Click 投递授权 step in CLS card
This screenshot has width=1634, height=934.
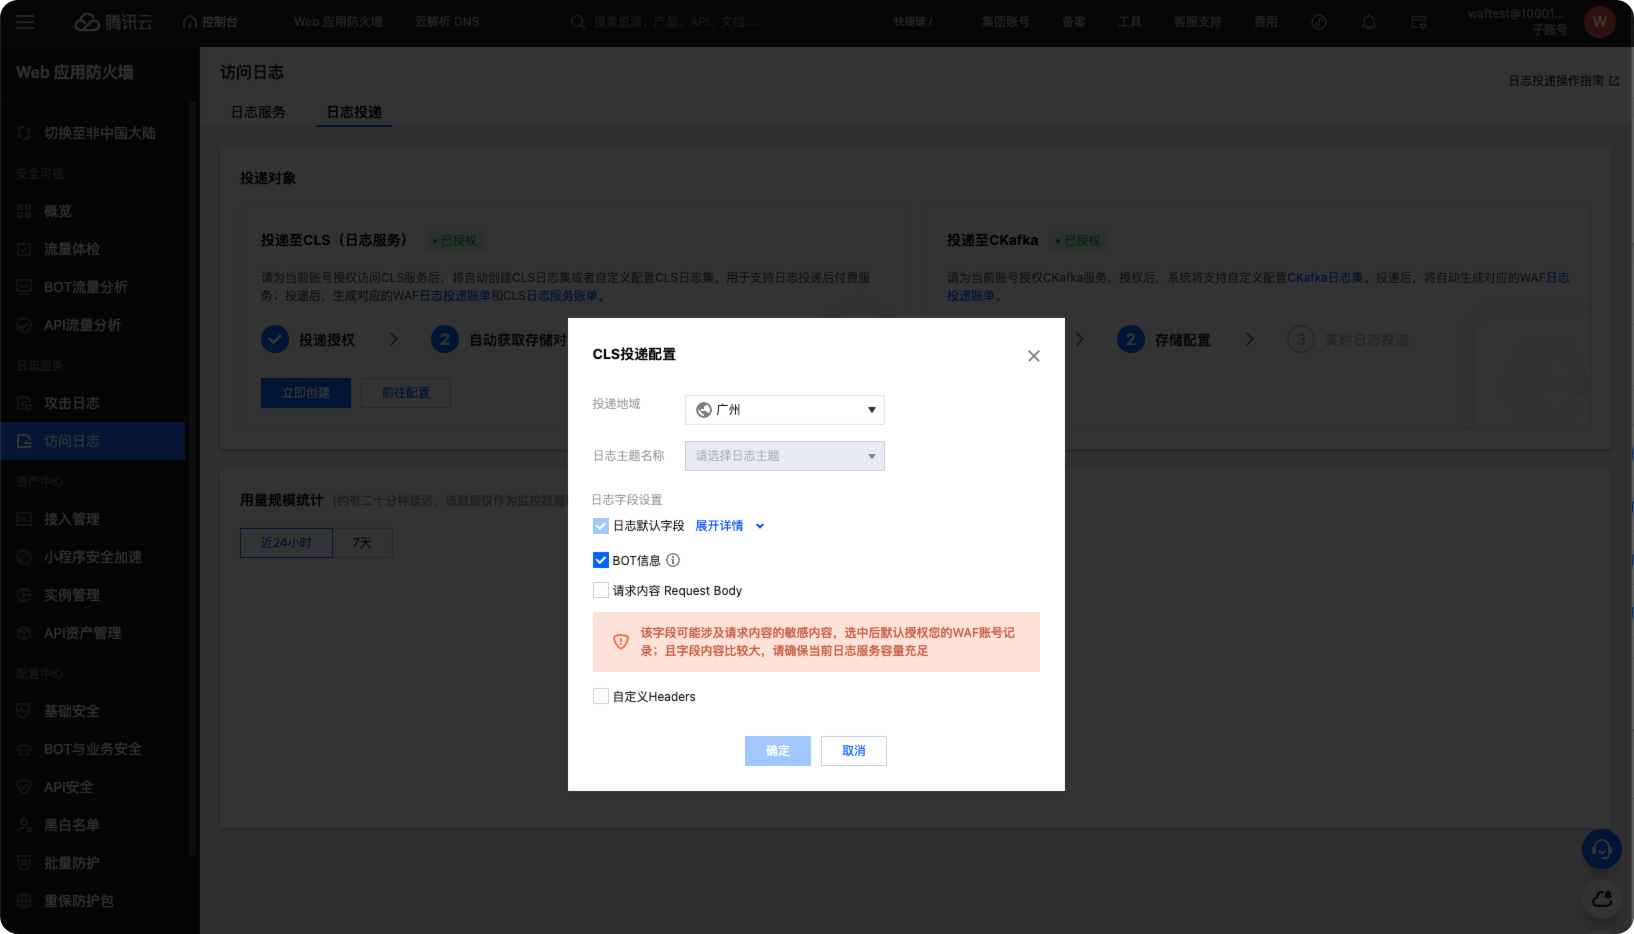308,340
